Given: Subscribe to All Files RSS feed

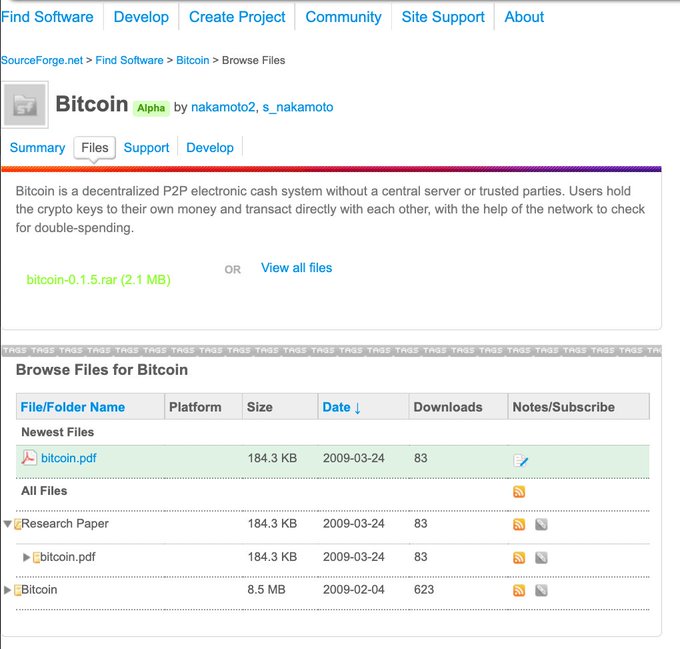Looking at the screenshot, I should point(519,492).
